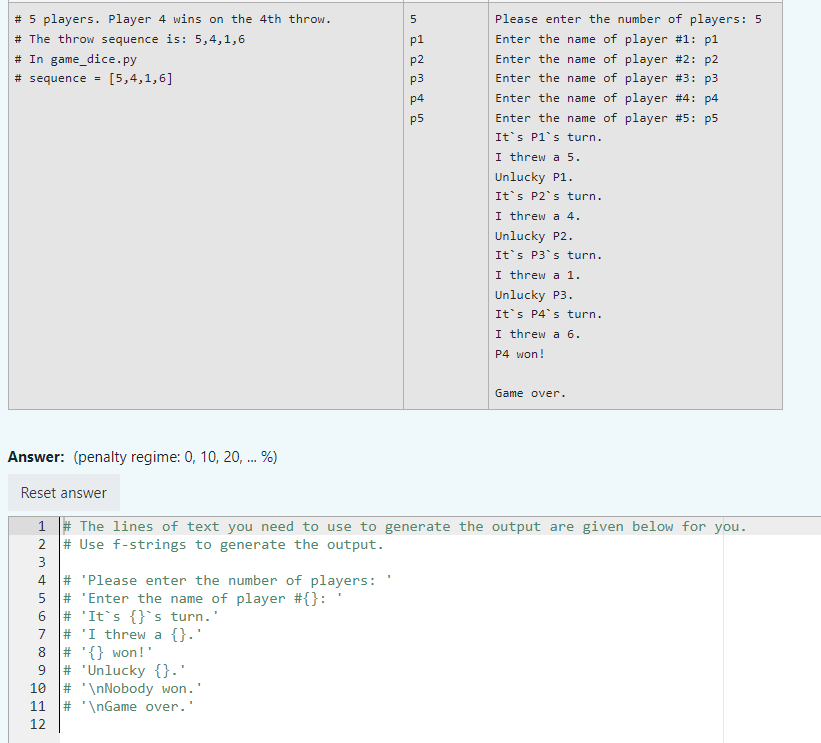Click comment line '{} won!'
The width and height of the screenshot is (821, 743).
point(108,652)
